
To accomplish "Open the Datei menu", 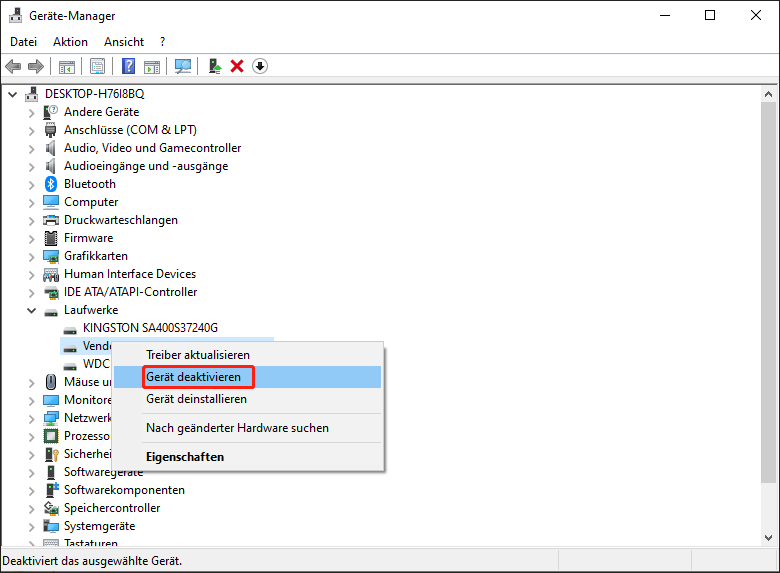I will click(23, 42).
